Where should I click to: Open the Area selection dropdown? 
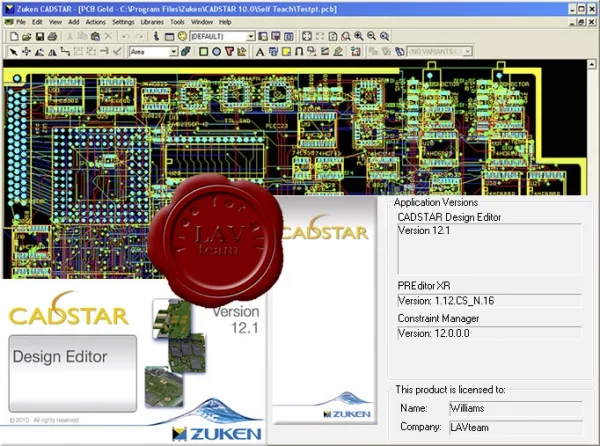click(173, 52)
